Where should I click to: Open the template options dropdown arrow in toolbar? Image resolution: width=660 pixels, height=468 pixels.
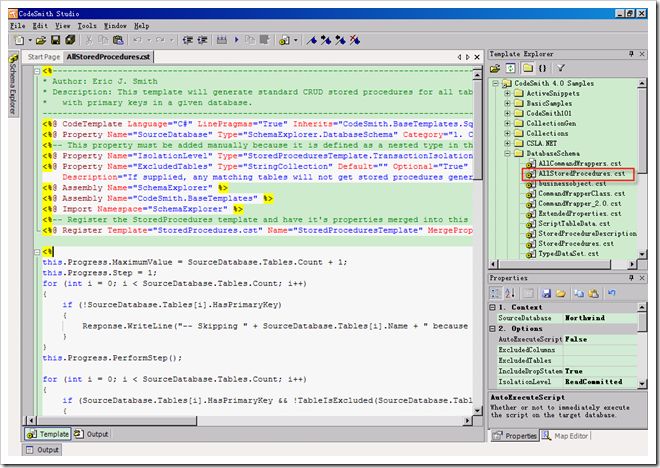tap(295, 40)
